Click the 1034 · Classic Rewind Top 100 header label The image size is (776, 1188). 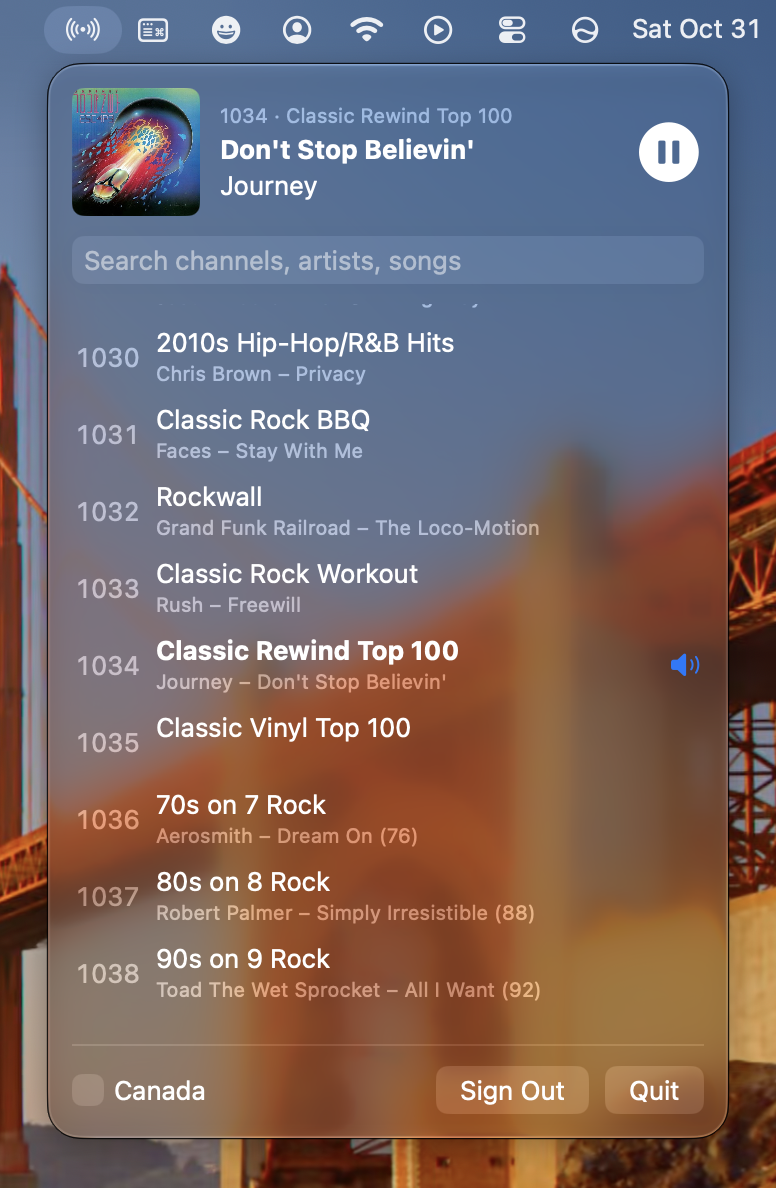tap(366, 116)
